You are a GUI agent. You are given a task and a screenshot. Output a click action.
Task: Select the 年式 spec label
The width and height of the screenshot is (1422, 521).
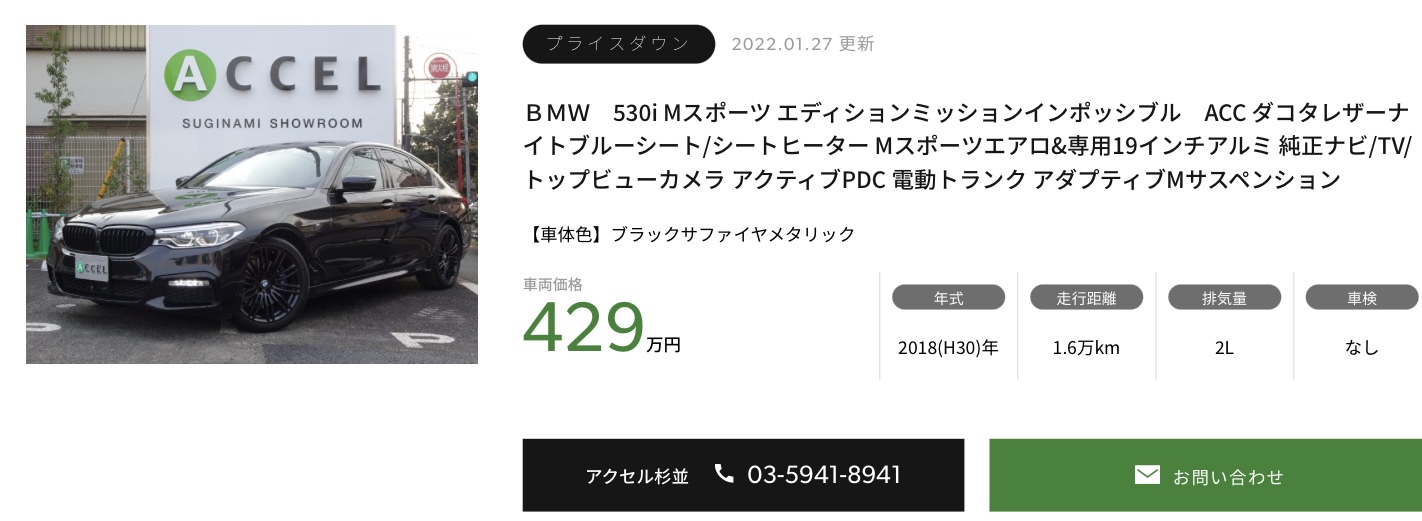948,298
